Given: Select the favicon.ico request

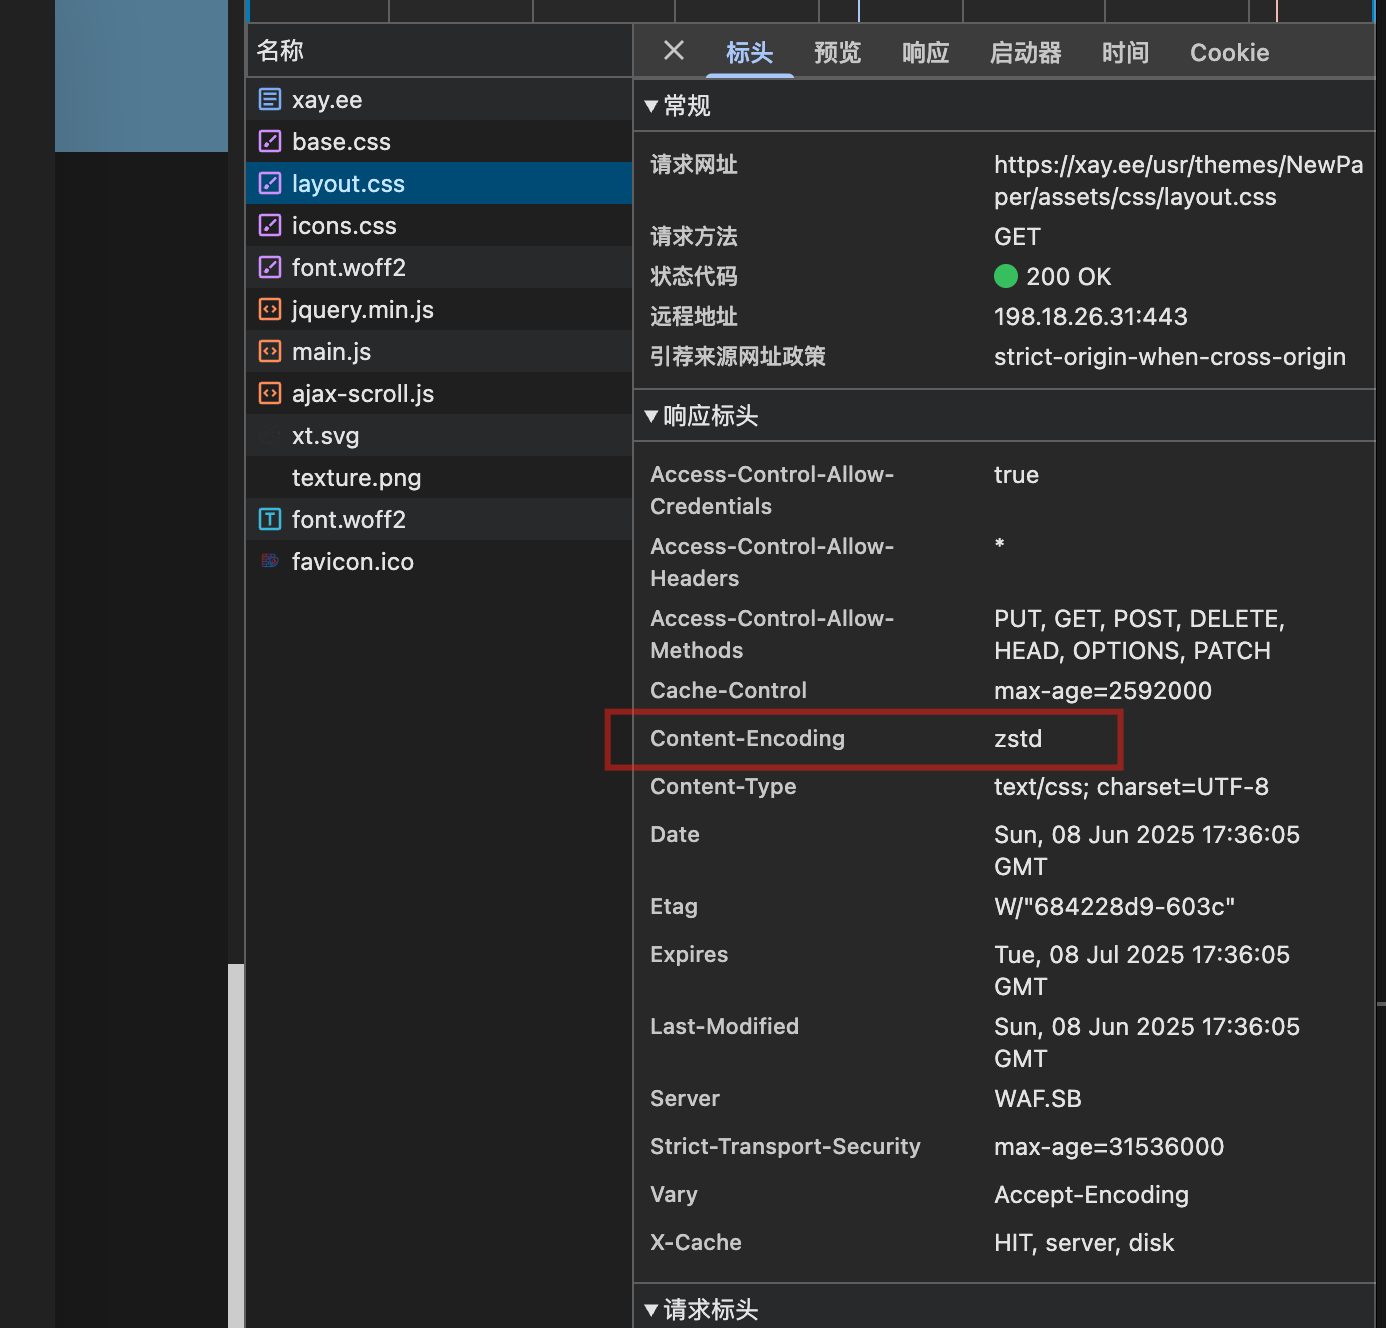Looking at the screenshot, I should click(439, 561).
